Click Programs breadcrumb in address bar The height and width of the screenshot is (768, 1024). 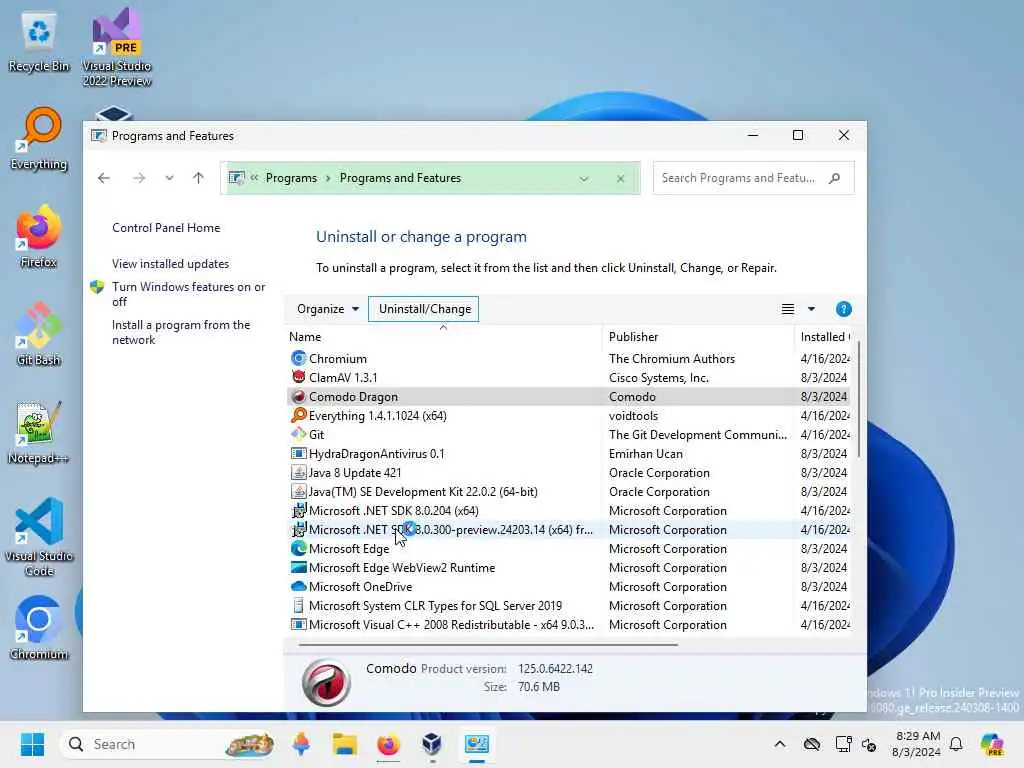click(x=291, y=178)
